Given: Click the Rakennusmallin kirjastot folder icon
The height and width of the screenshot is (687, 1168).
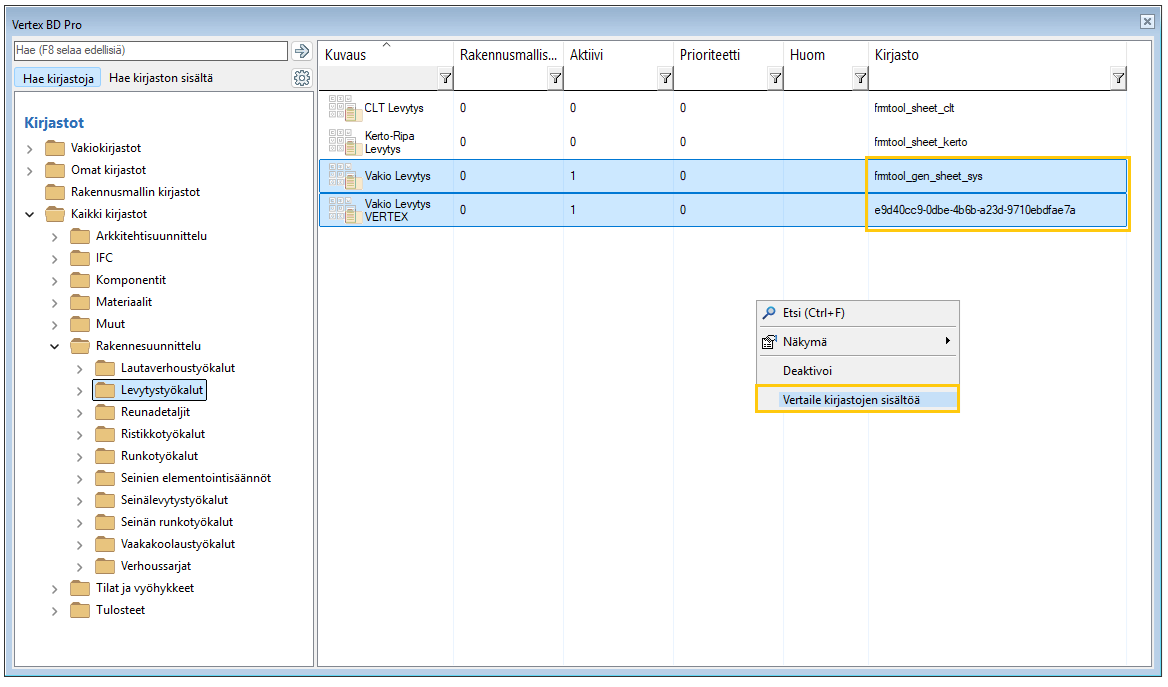Looking at the screenshot, I should 55,191.
